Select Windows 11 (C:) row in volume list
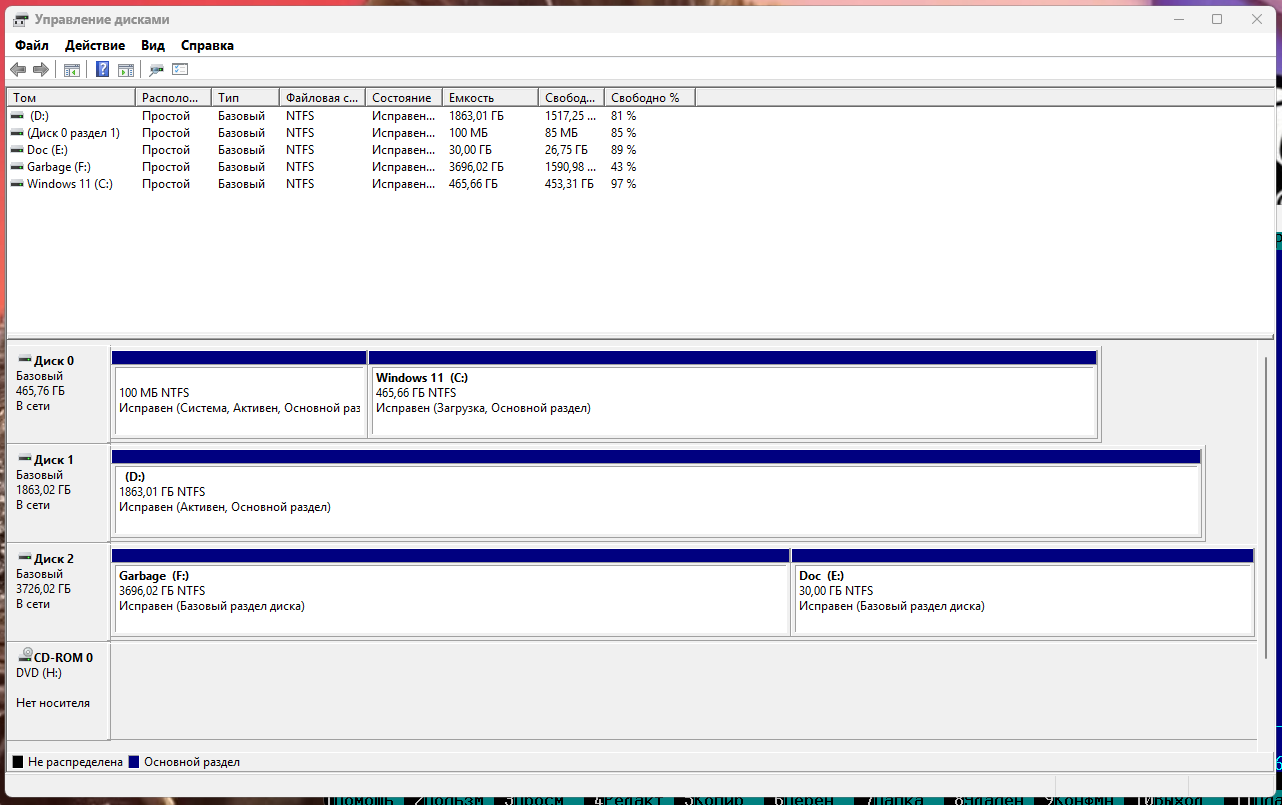This screenshot has width=1282, height=805. [69, 184]
